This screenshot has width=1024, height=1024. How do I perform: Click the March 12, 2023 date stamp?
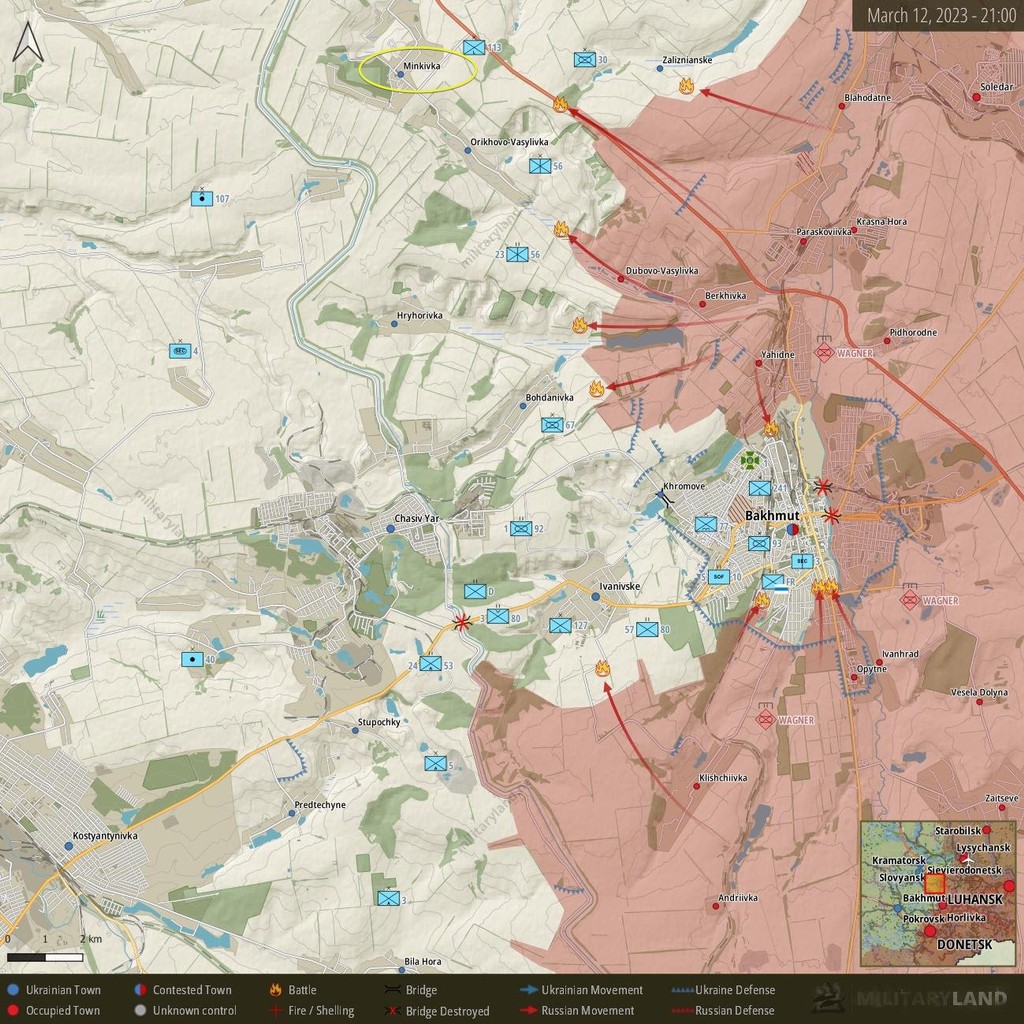(941, 16)
